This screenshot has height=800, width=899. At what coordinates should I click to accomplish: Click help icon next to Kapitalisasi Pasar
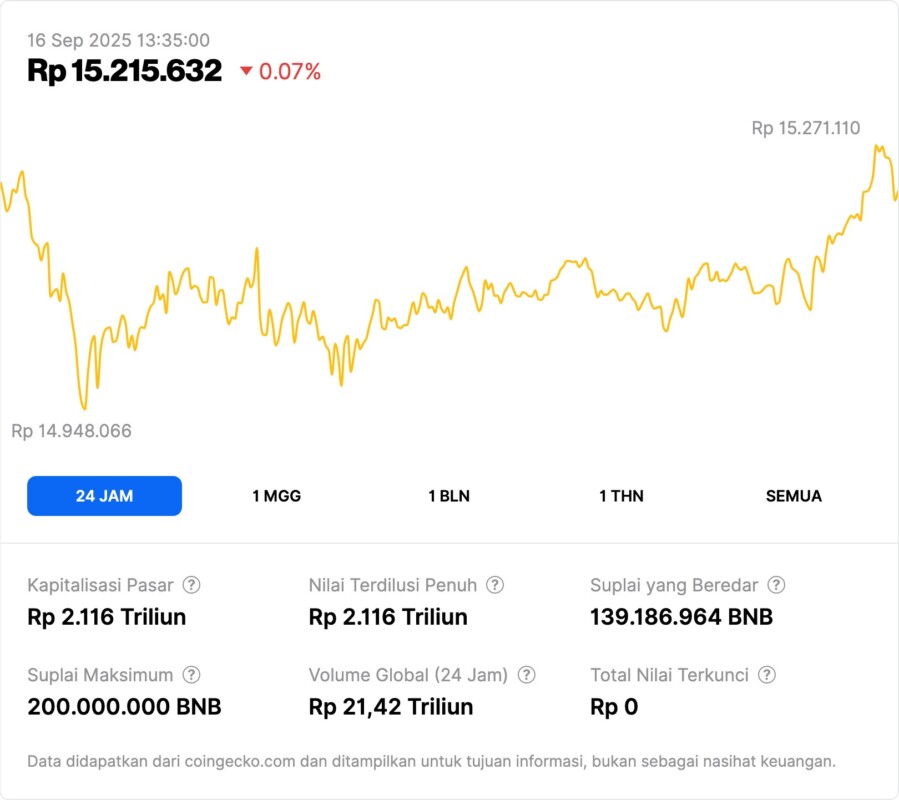(192, 585)
